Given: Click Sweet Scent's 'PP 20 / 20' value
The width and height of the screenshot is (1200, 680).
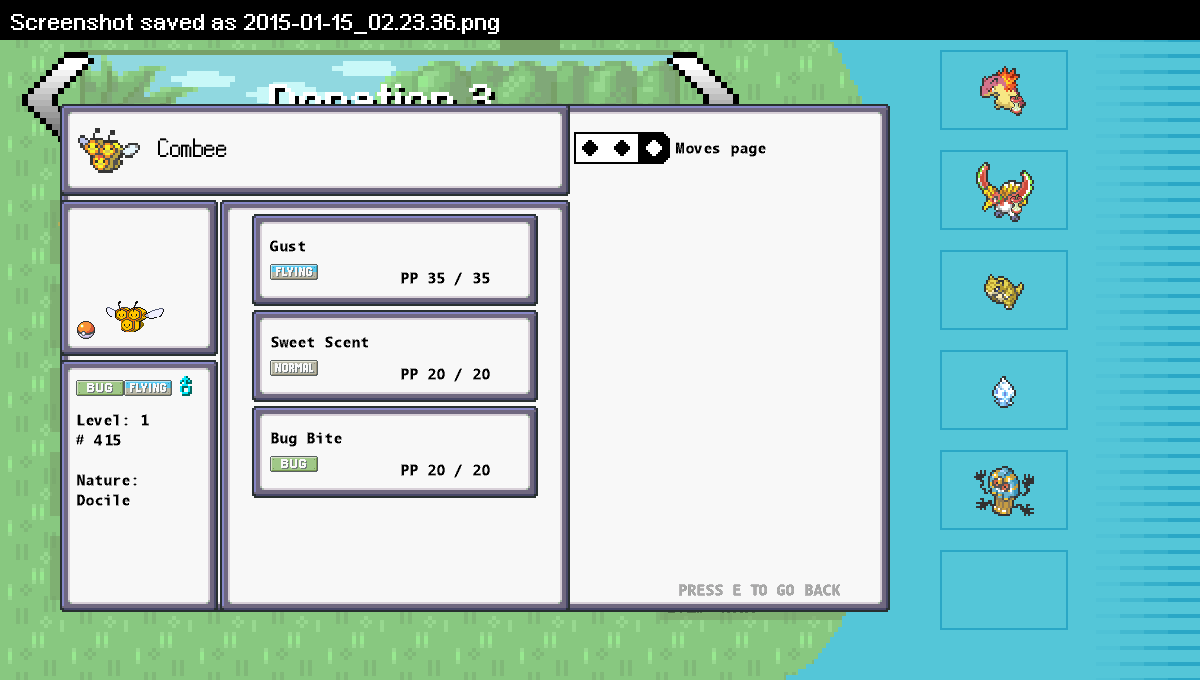Looking at the screenshot, I should click(445, 374).
